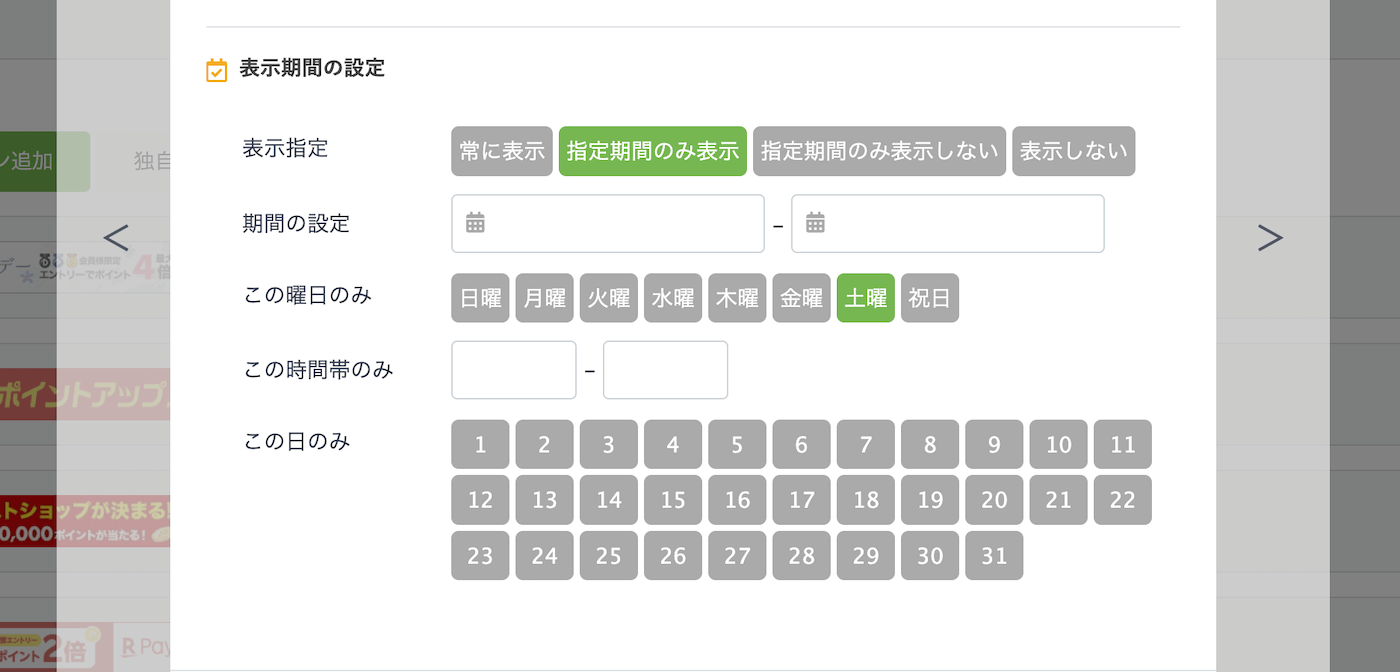Select the 表示しない option

click(1073, 151)
